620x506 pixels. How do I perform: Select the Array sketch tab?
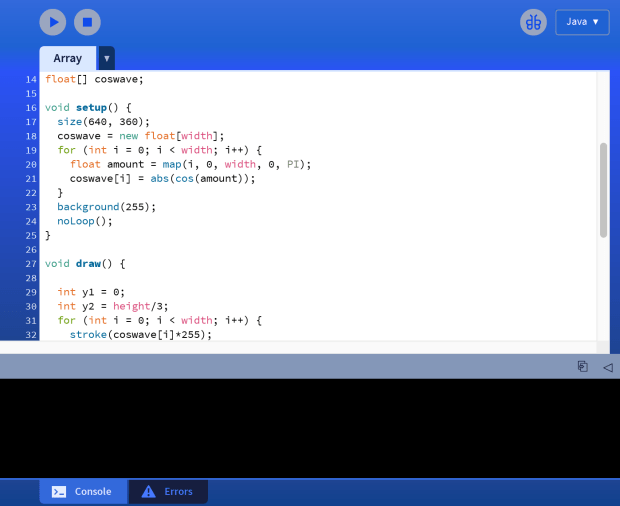point(68,58)
